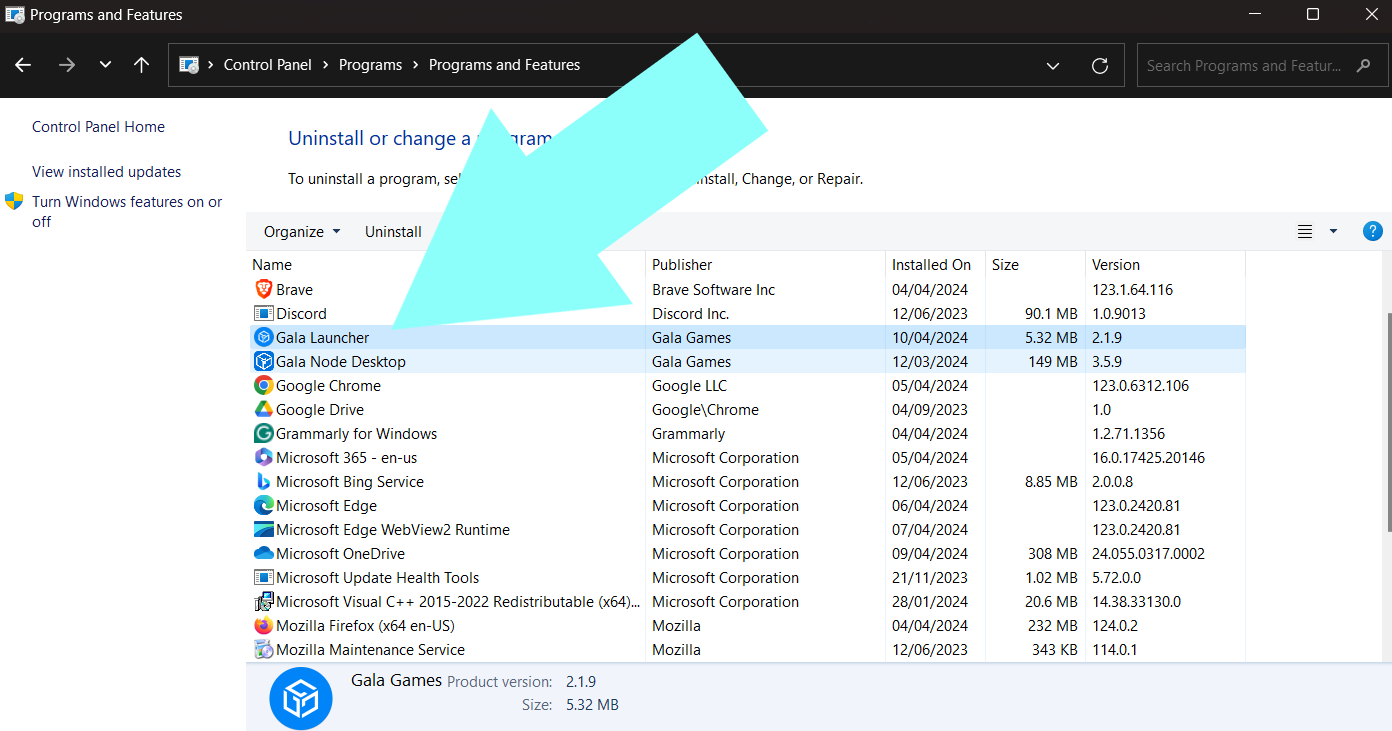
Task: Refresh the Programs and Features list
Action: coord(1100,65)
